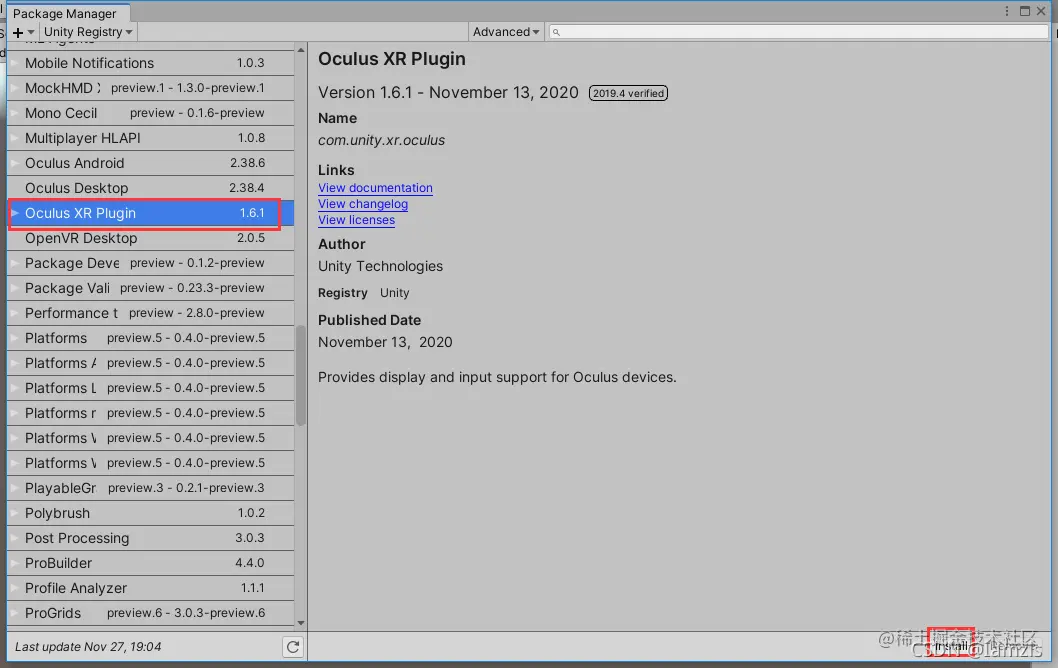Open the window kebab options menu

click(x=1007, y=11)
